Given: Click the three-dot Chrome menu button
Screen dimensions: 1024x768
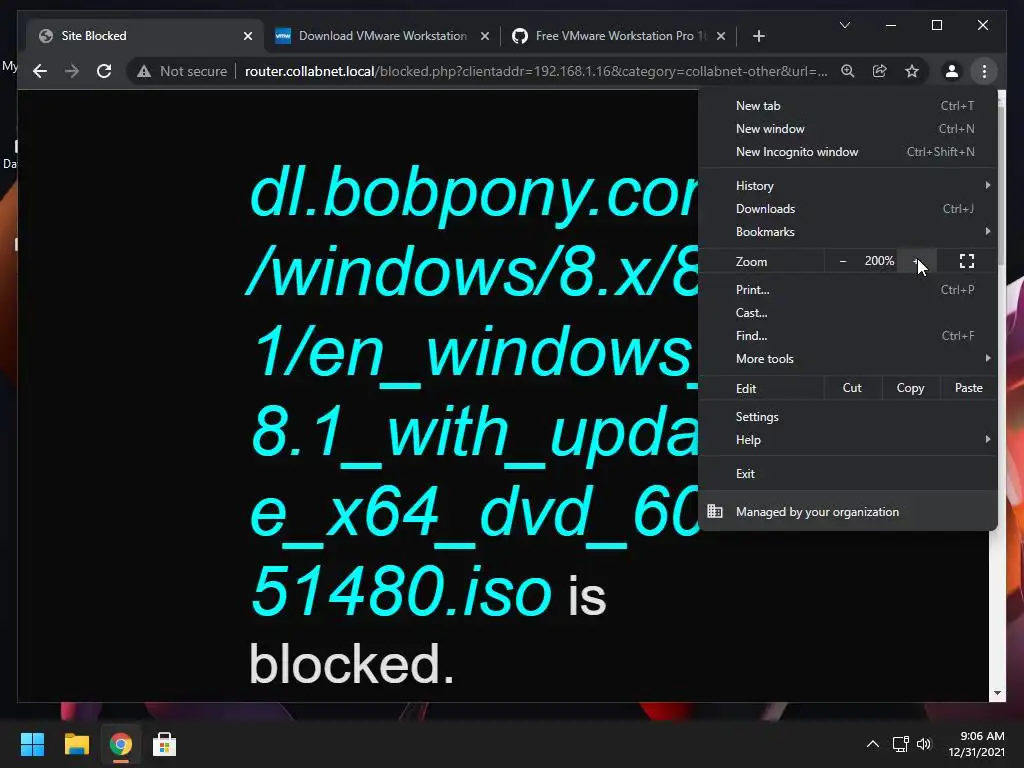Looking at the screenshot, I should [984, 71].
